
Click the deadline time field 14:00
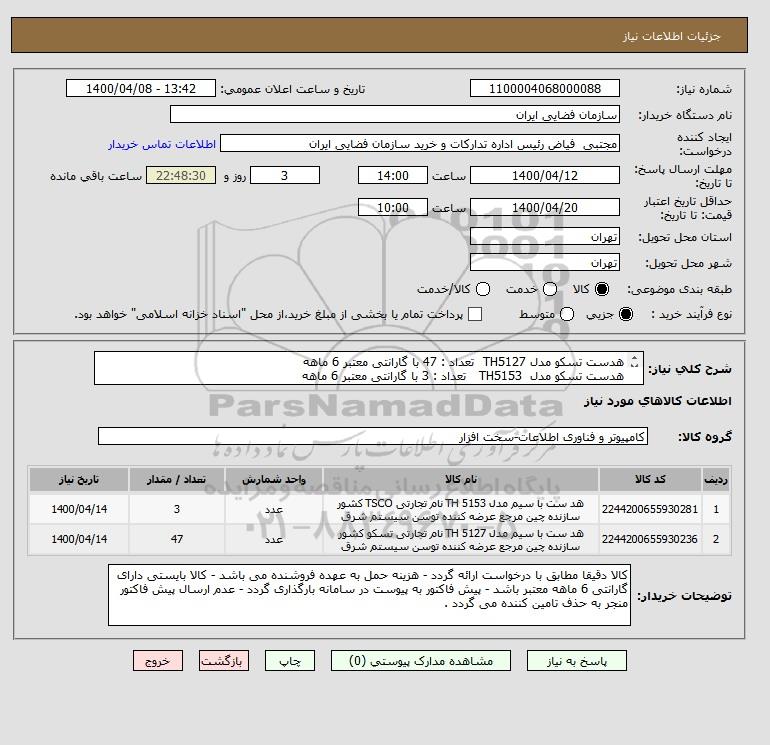pos(393,175)
